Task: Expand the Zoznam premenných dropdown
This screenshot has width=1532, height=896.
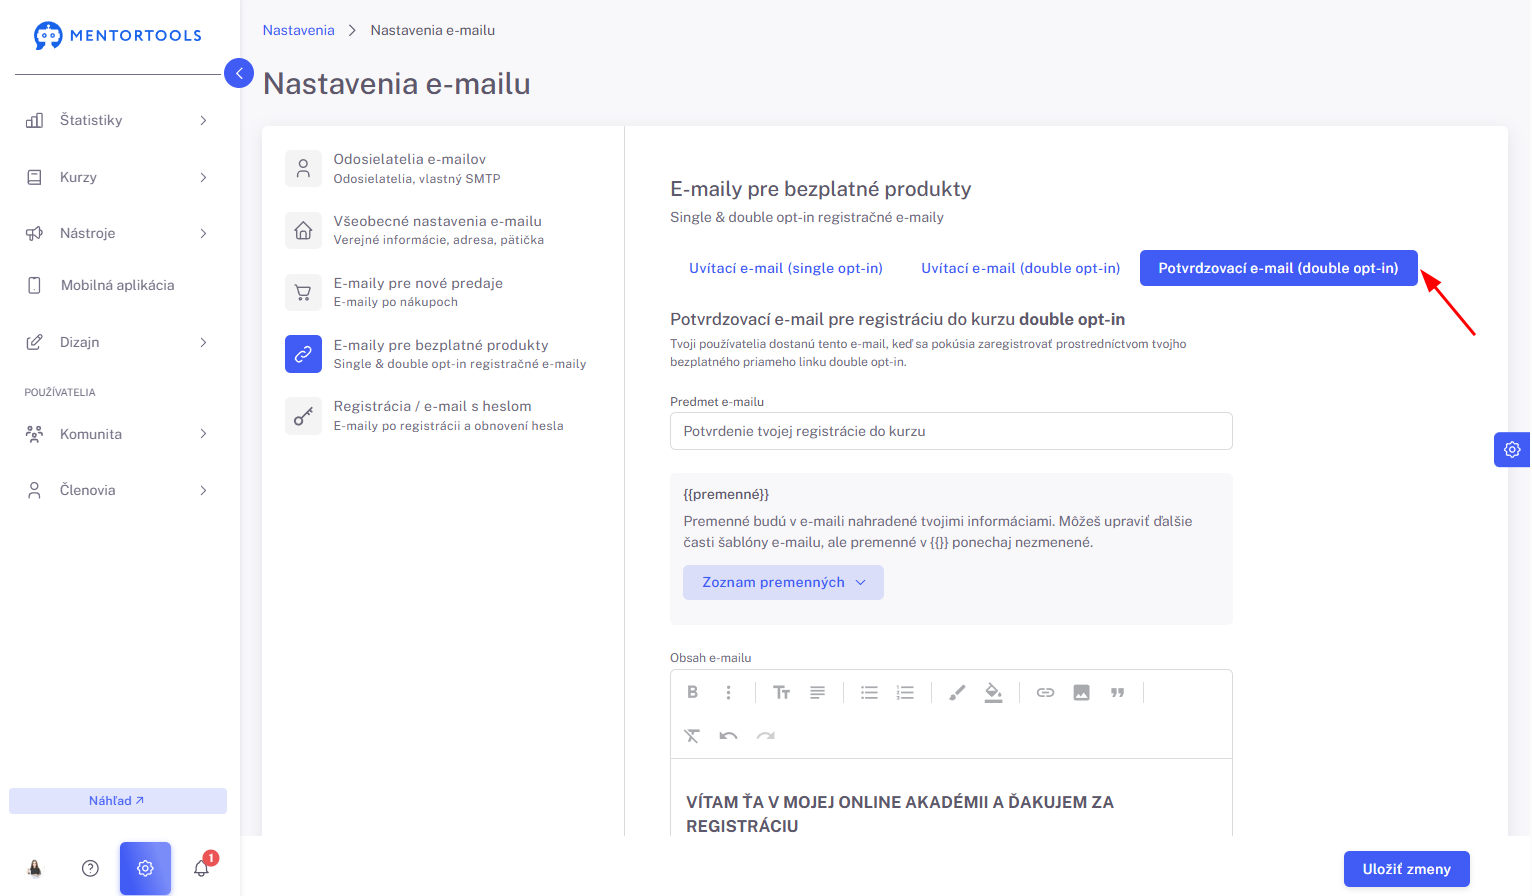Action: [783, 582]
